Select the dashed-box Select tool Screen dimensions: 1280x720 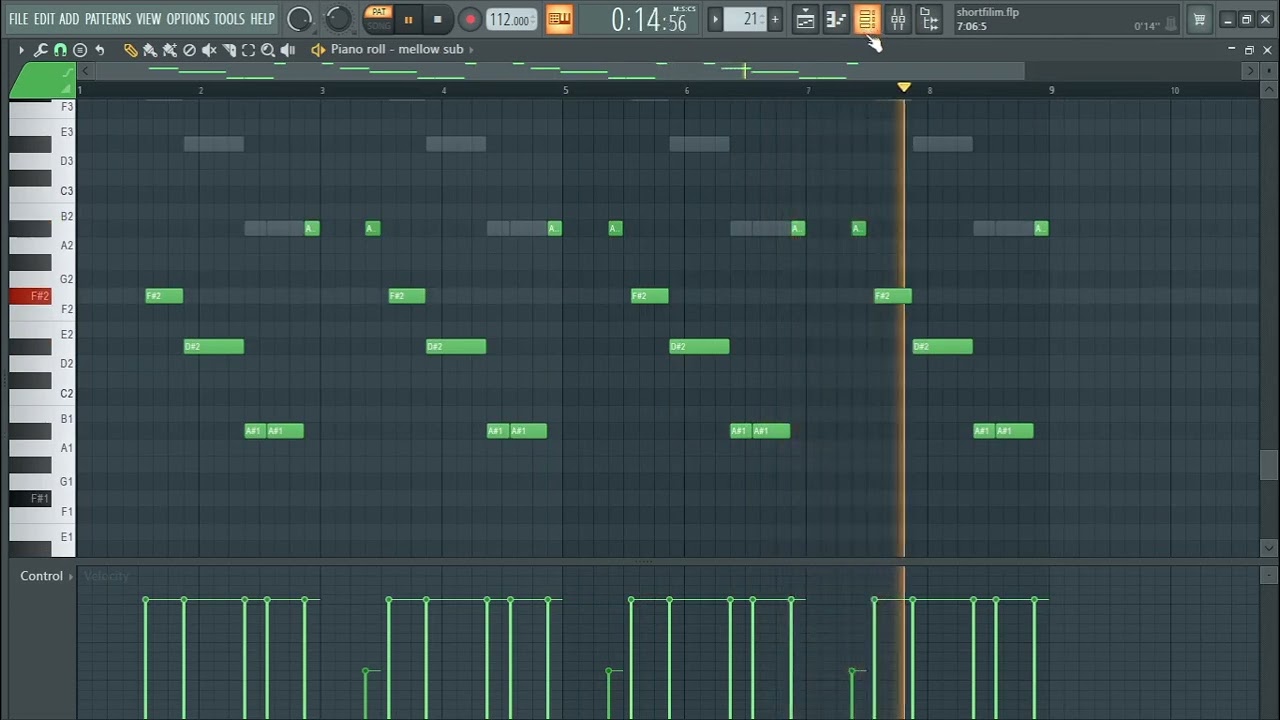(248, 50)
